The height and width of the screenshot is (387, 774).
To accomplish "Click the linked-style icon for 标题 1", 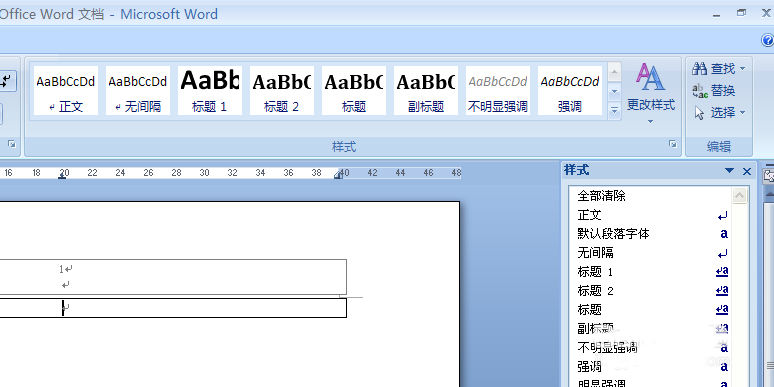I will (x=722, y=271).
